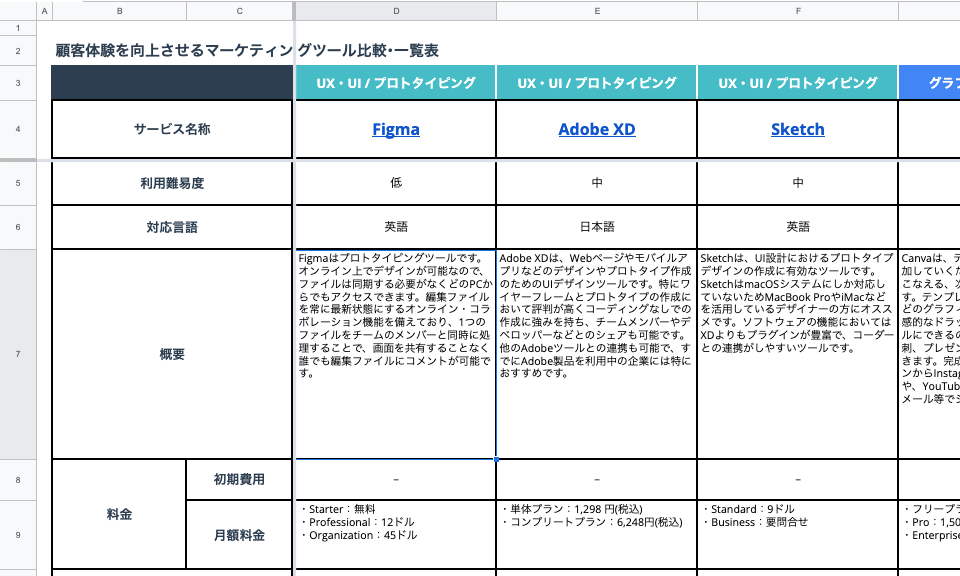Select the row 9 header

point(18,533)
